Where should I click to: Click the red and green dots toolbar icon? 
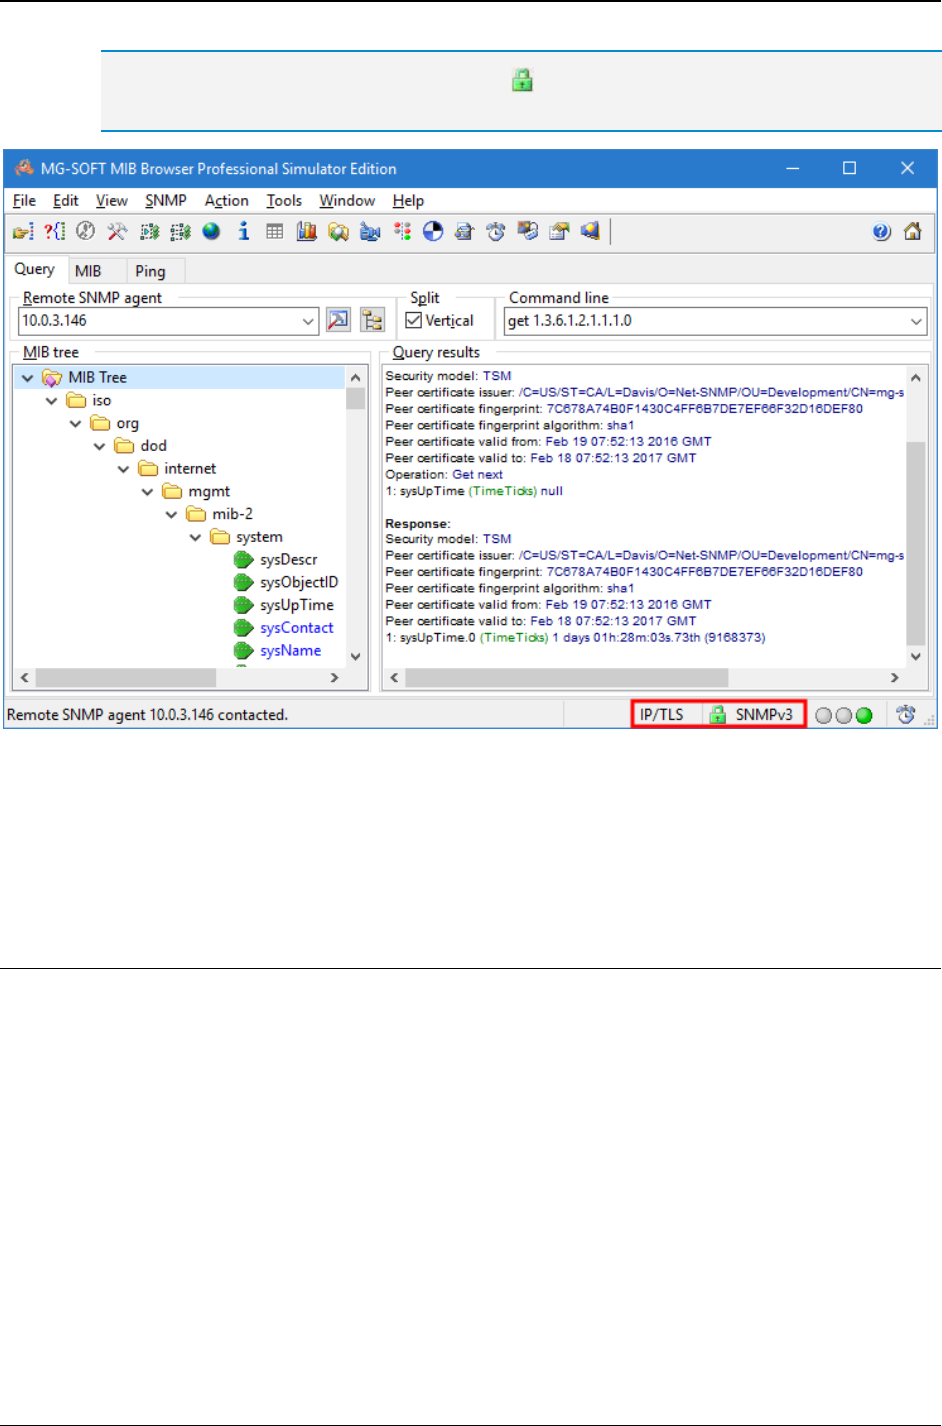tap(402, 232)
